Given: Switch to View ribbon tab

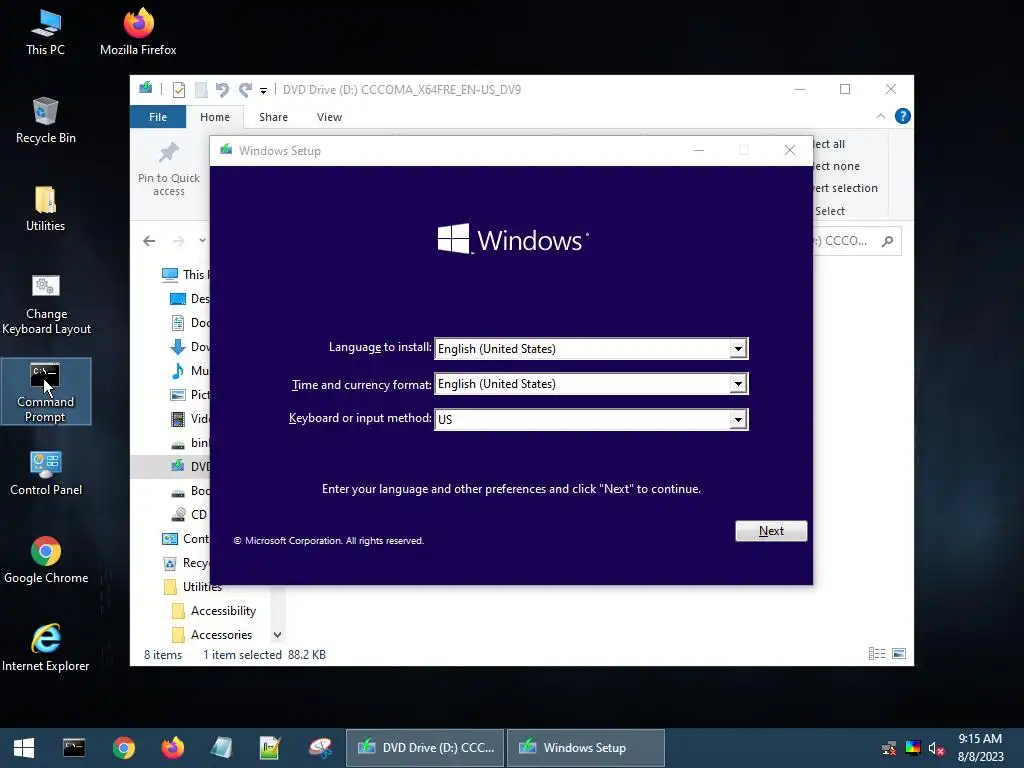Looking at the screenshot, I should coord(329,117).
